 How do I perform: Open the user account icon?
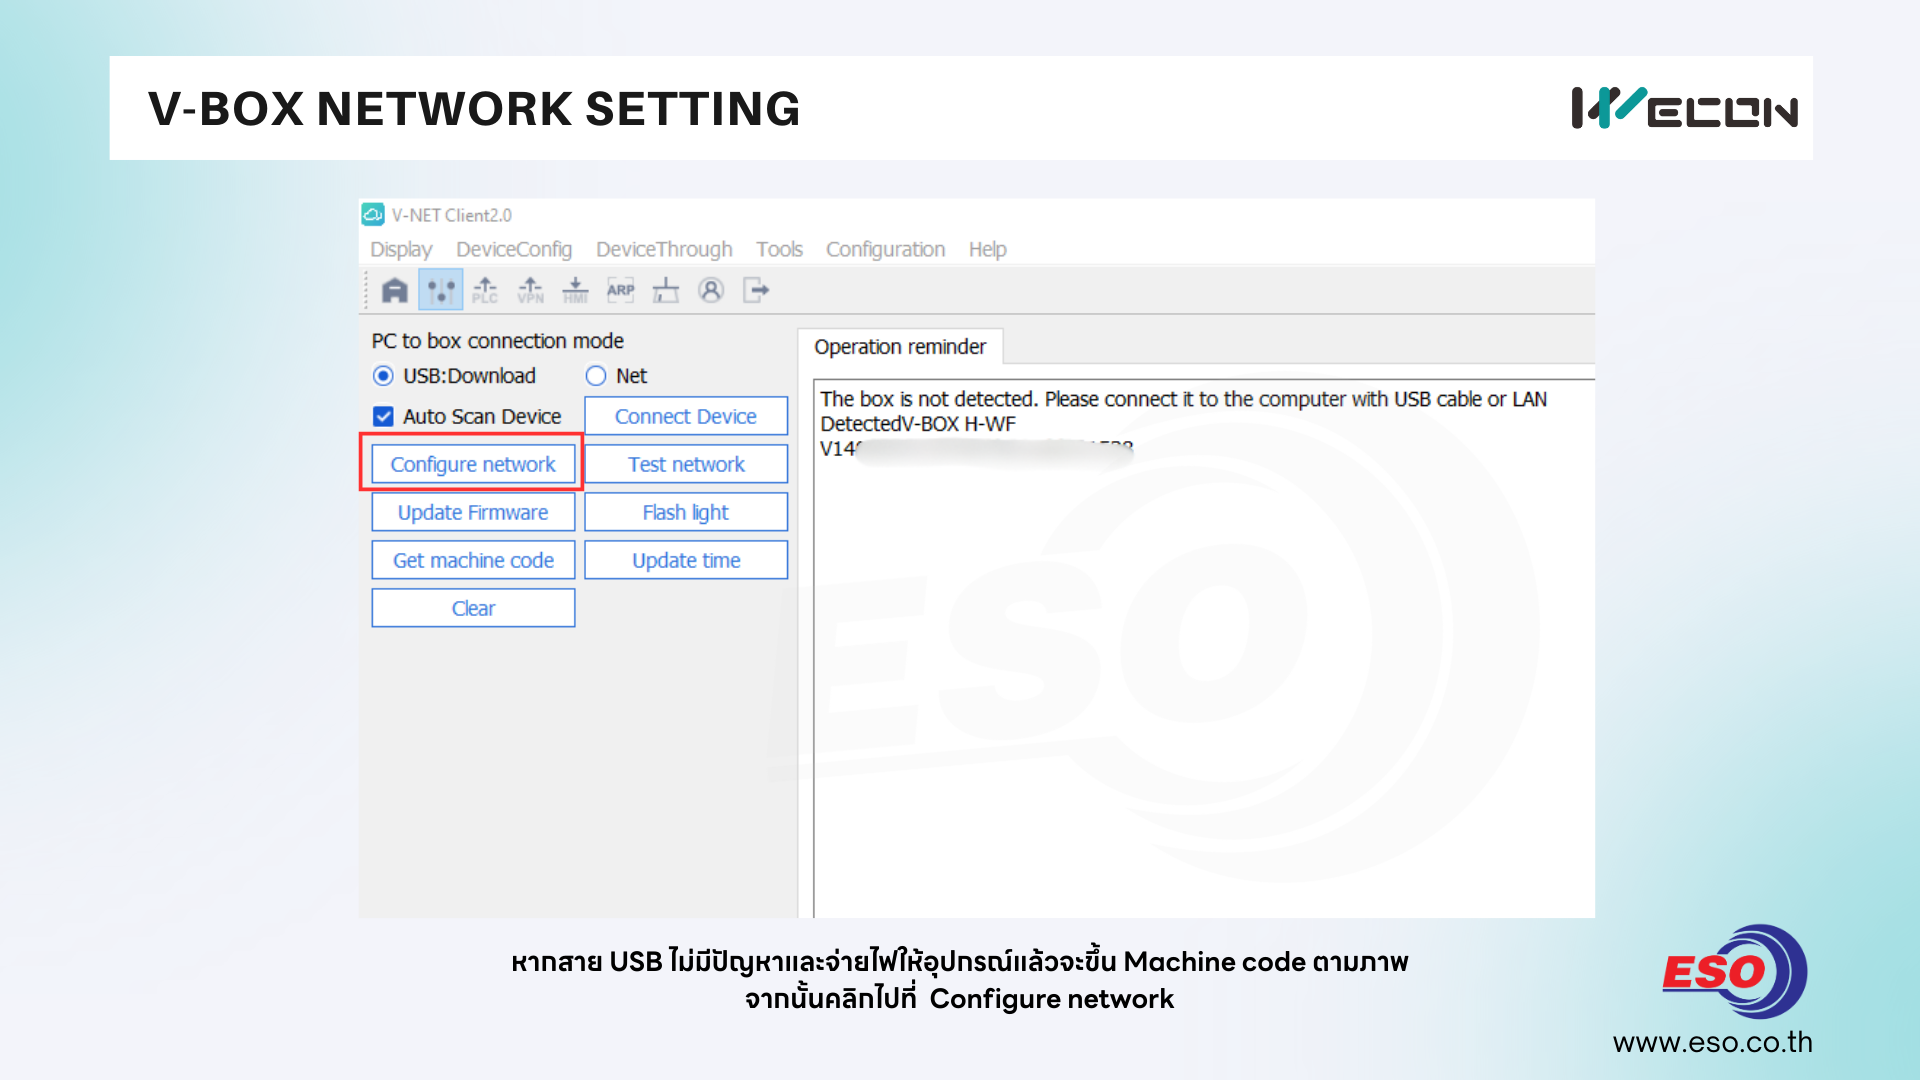click(711, 291)
